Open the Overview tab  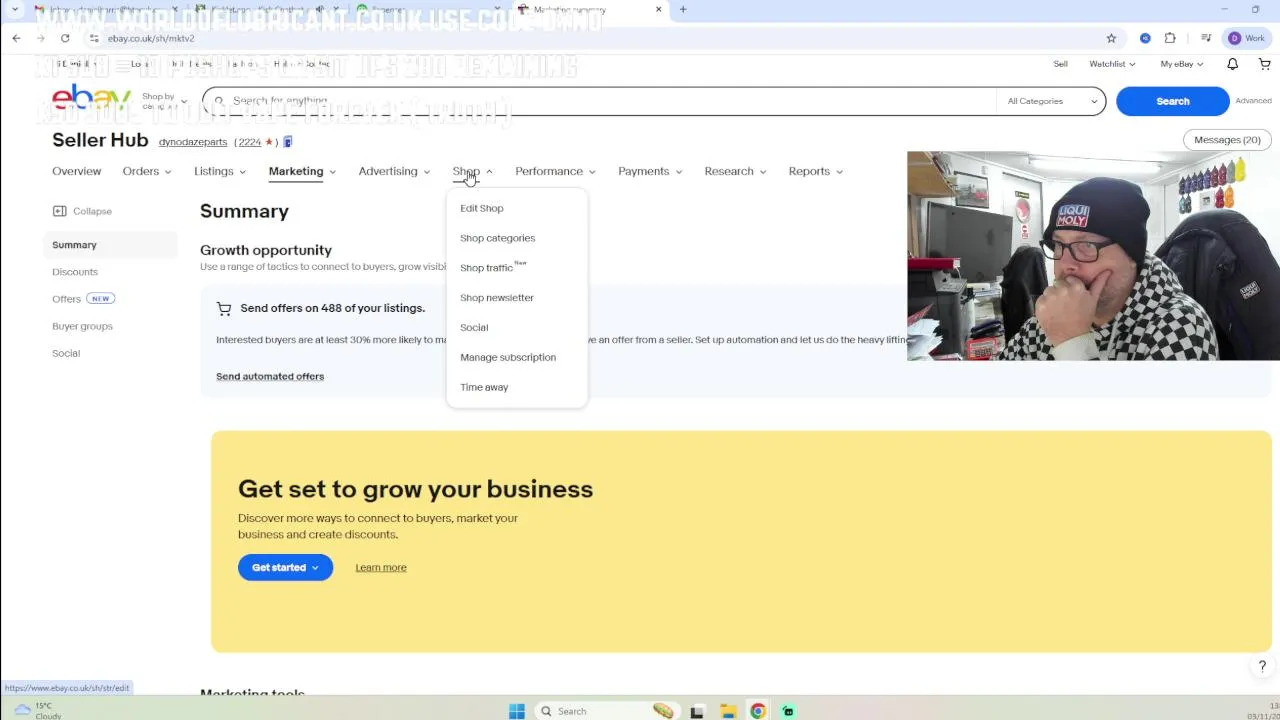pyautogui.click(x=76, y=171)
